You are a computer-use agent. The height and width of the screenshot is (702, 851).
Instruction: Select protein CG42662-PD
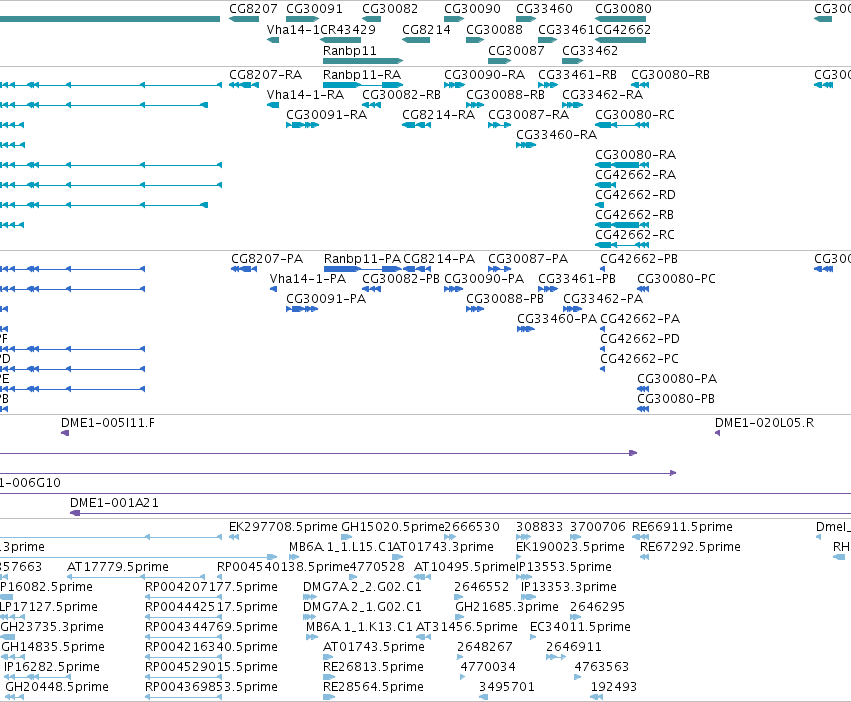coord(602,349)
